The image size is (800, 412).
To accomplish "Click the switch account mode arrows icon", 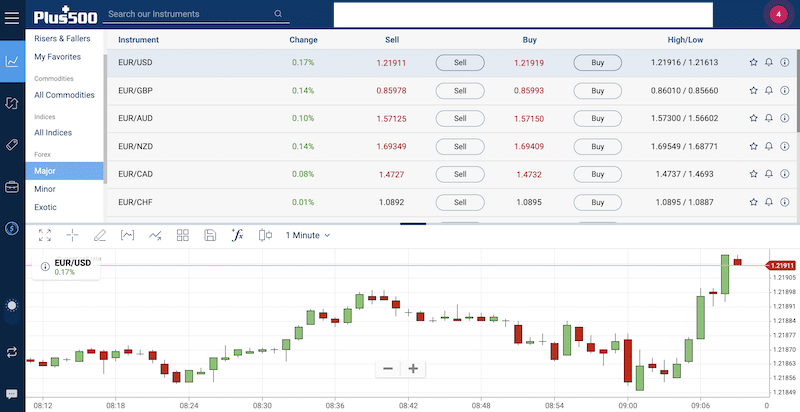I will coord(12,352).
